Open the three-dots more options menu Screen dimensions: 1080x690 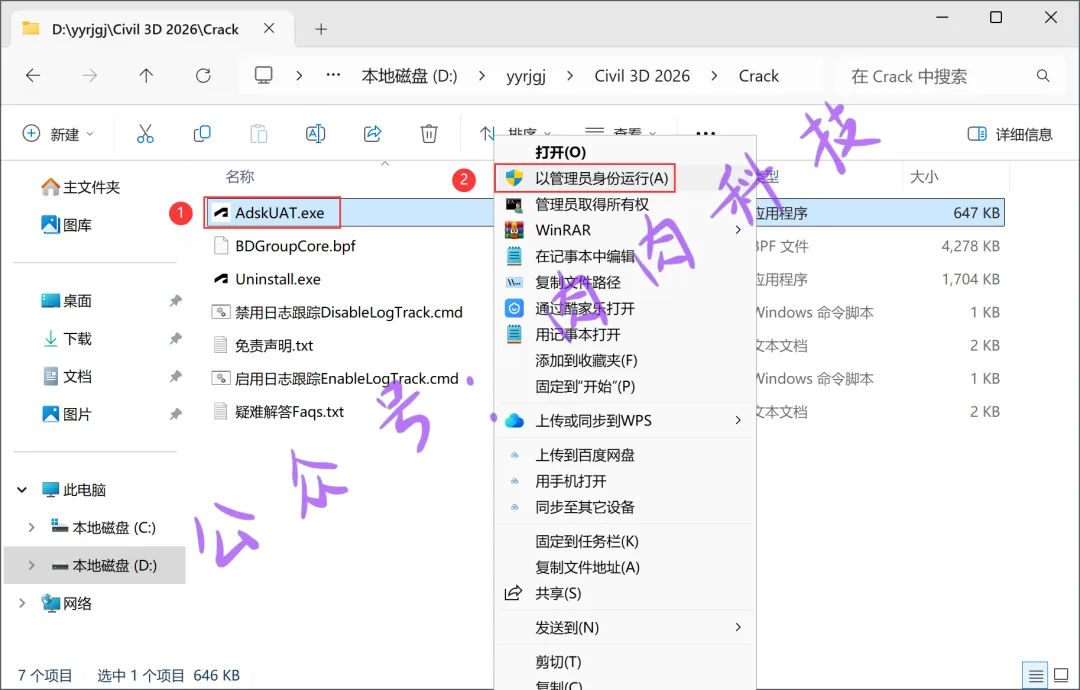(705, 133)
